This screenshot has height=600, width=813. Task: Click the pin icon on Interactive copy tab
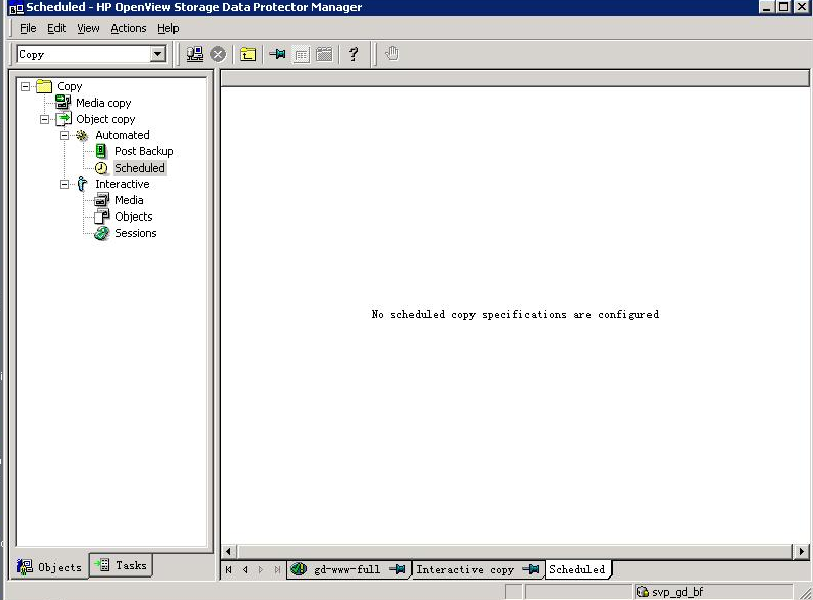point(531,569)
